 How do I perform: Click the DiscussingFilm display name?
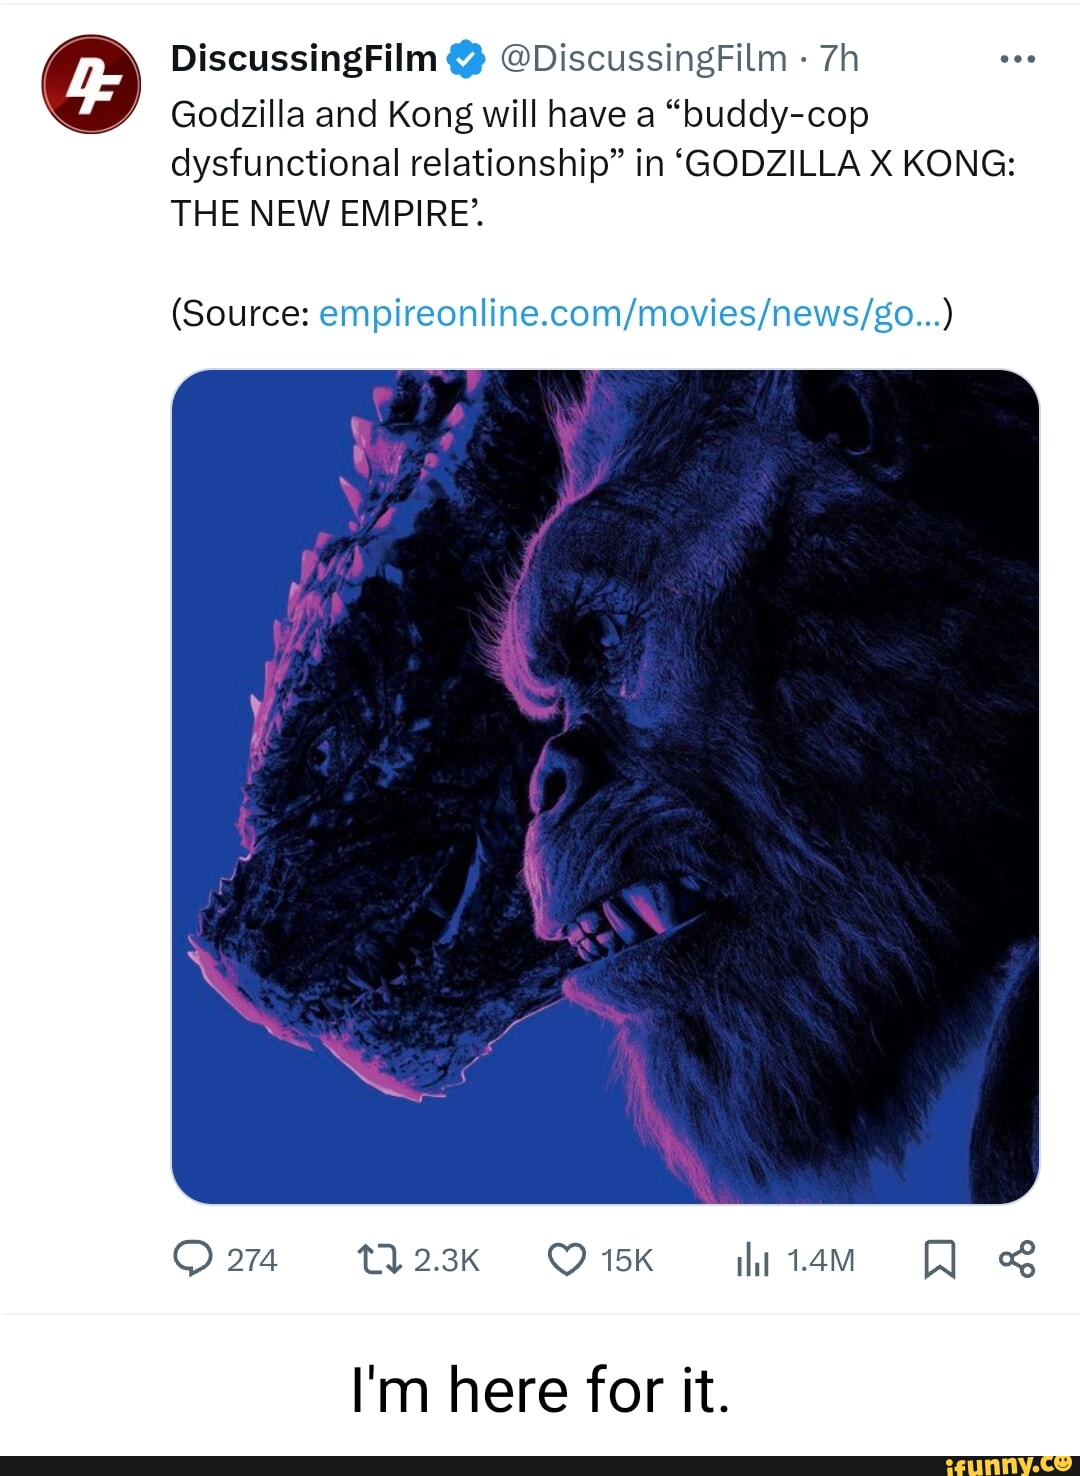pyautogui.click(x=304, y=59)
